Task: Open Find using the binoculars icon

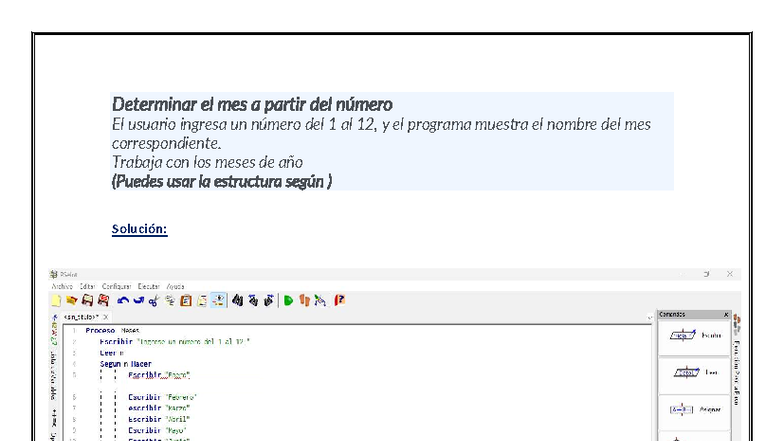Action: [x=238, y=300]
